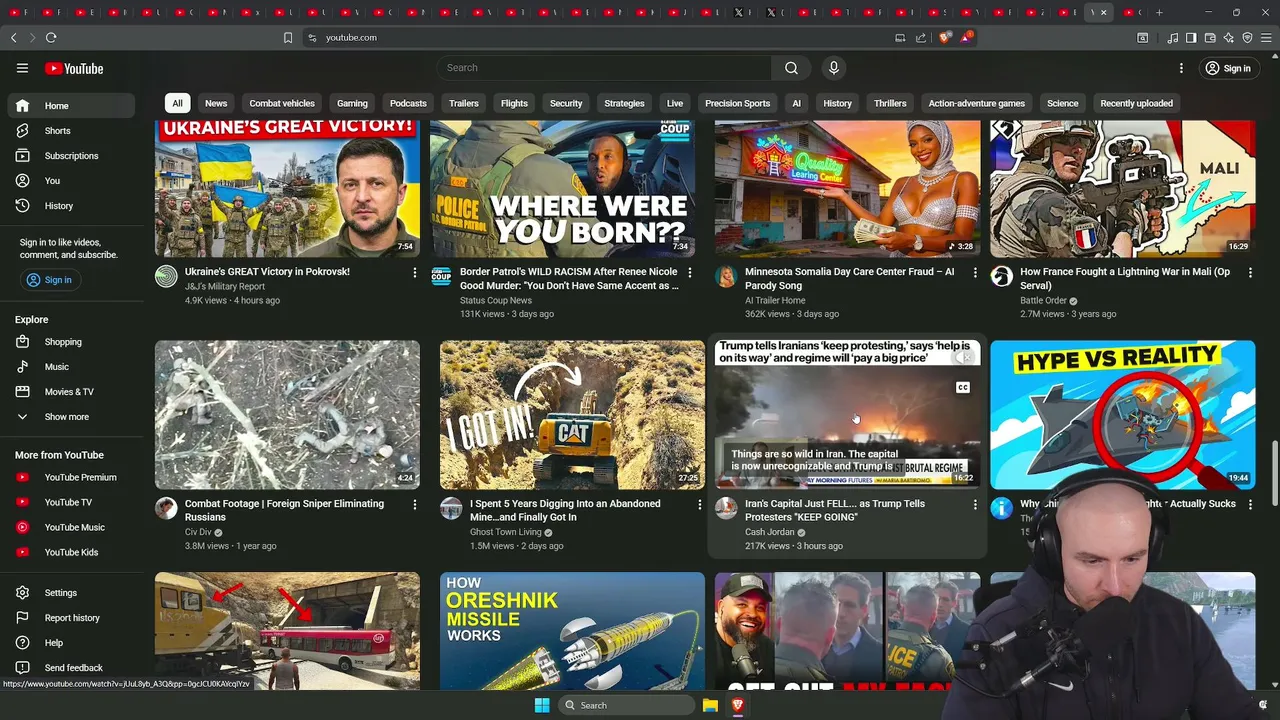This screenshot has width=1280, height=720.
Task: Start voice search with microphone
Action: [x=834, y=68]
